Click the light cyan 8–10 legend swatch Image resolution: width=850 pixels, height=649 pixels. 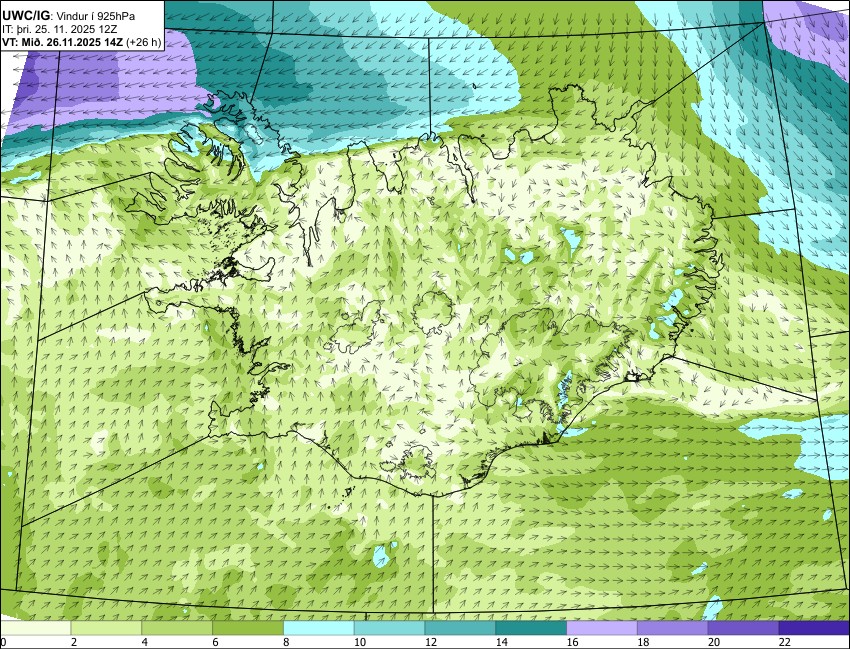(x=319, y=628)
